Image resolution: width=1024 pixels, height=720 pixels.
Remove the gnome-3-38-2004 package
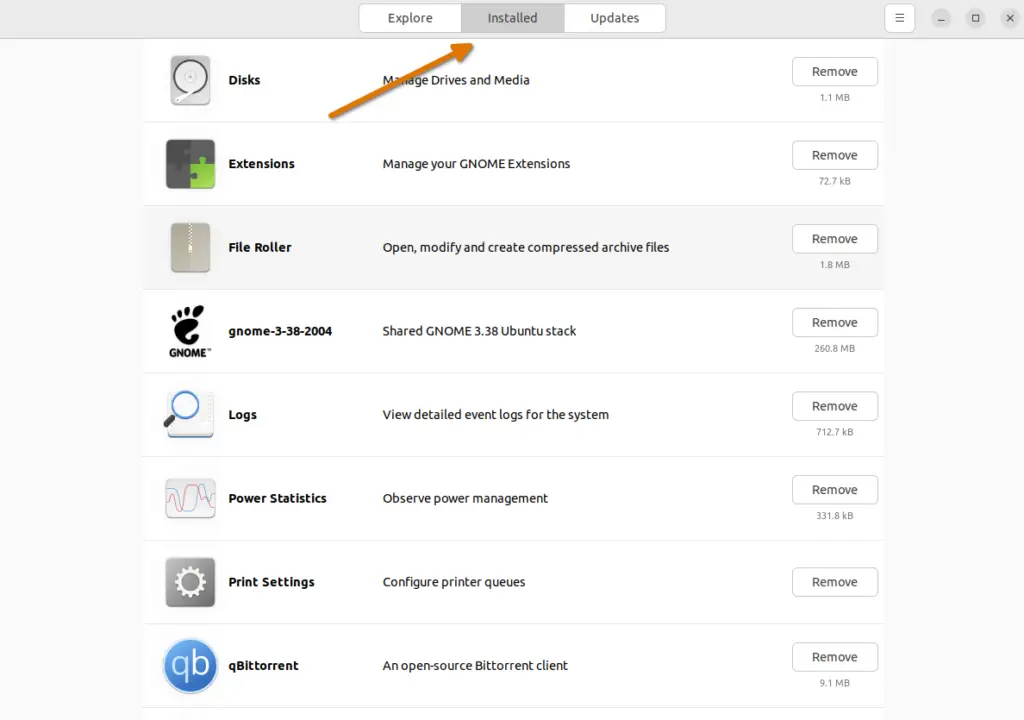(835, 322)
